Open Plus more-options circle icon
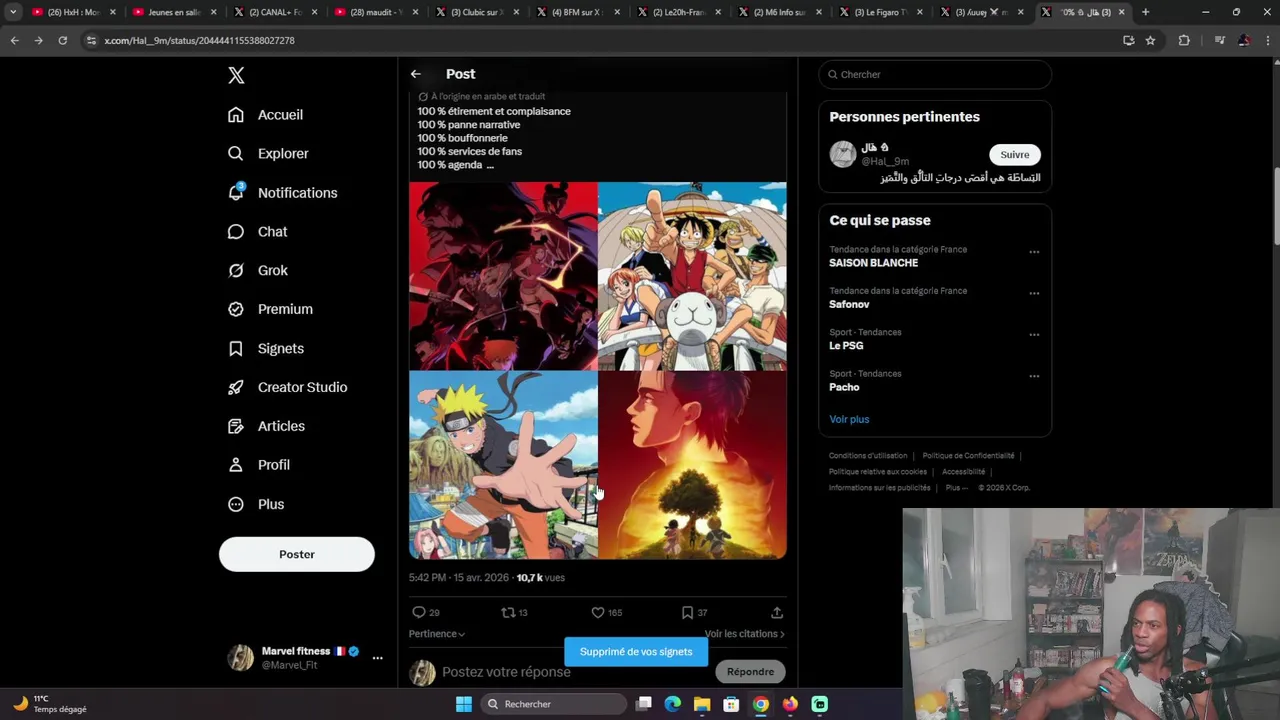 click(236, 505)
